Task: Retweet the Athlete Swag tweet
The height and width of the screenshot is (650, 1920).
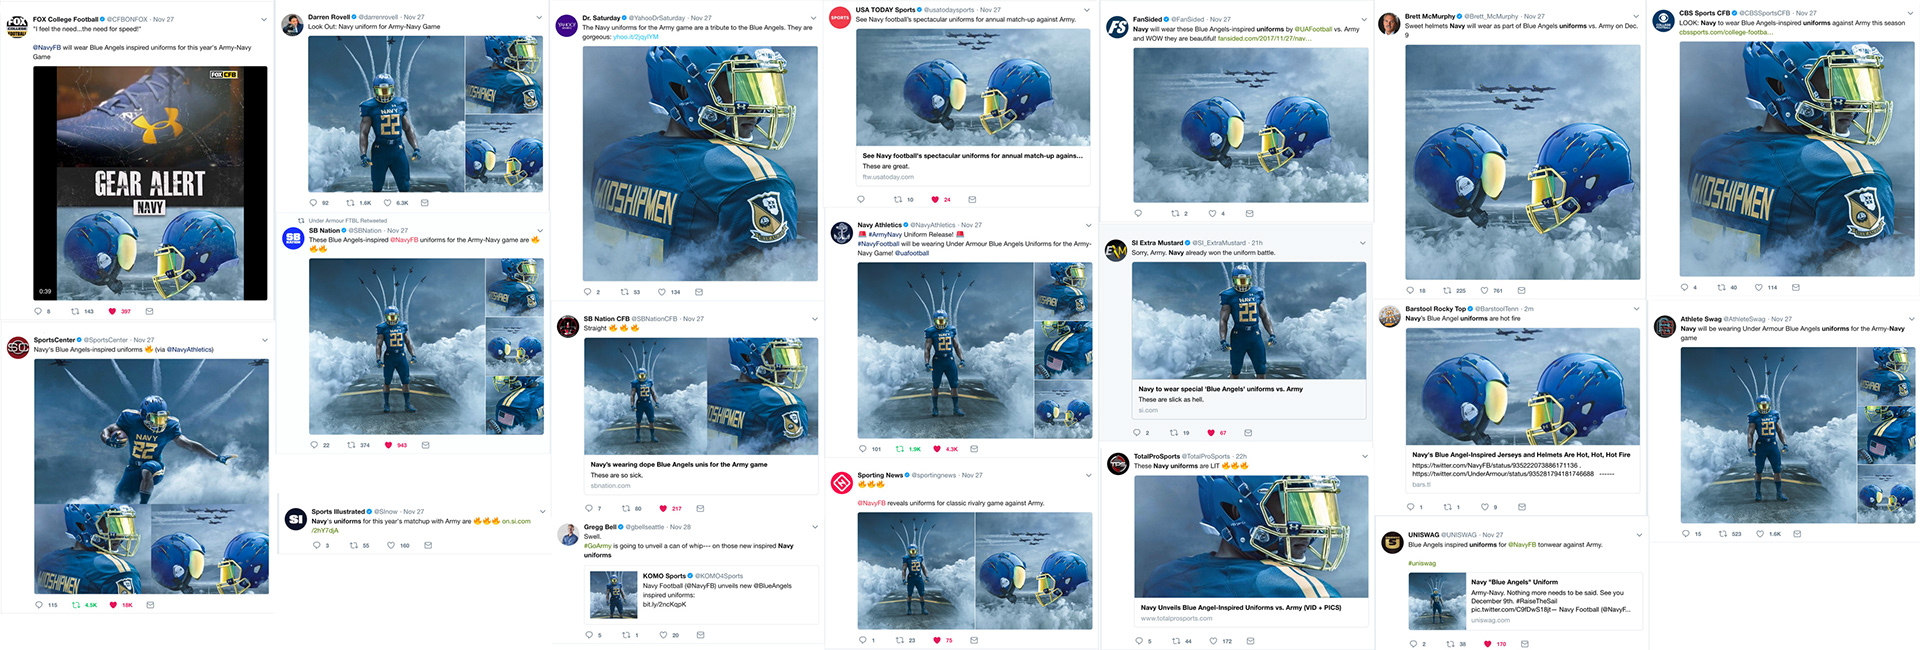Action: click(1722, 534)
